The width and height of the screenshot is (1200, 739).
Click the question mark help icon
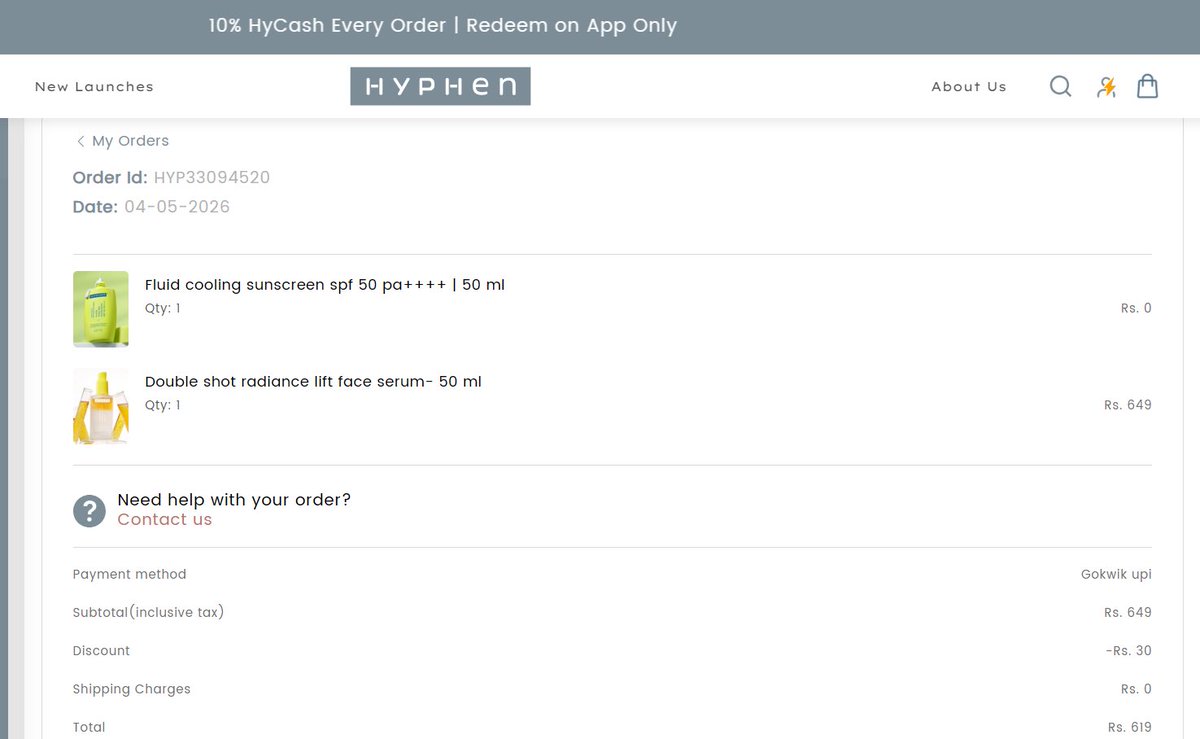(89, 512)
